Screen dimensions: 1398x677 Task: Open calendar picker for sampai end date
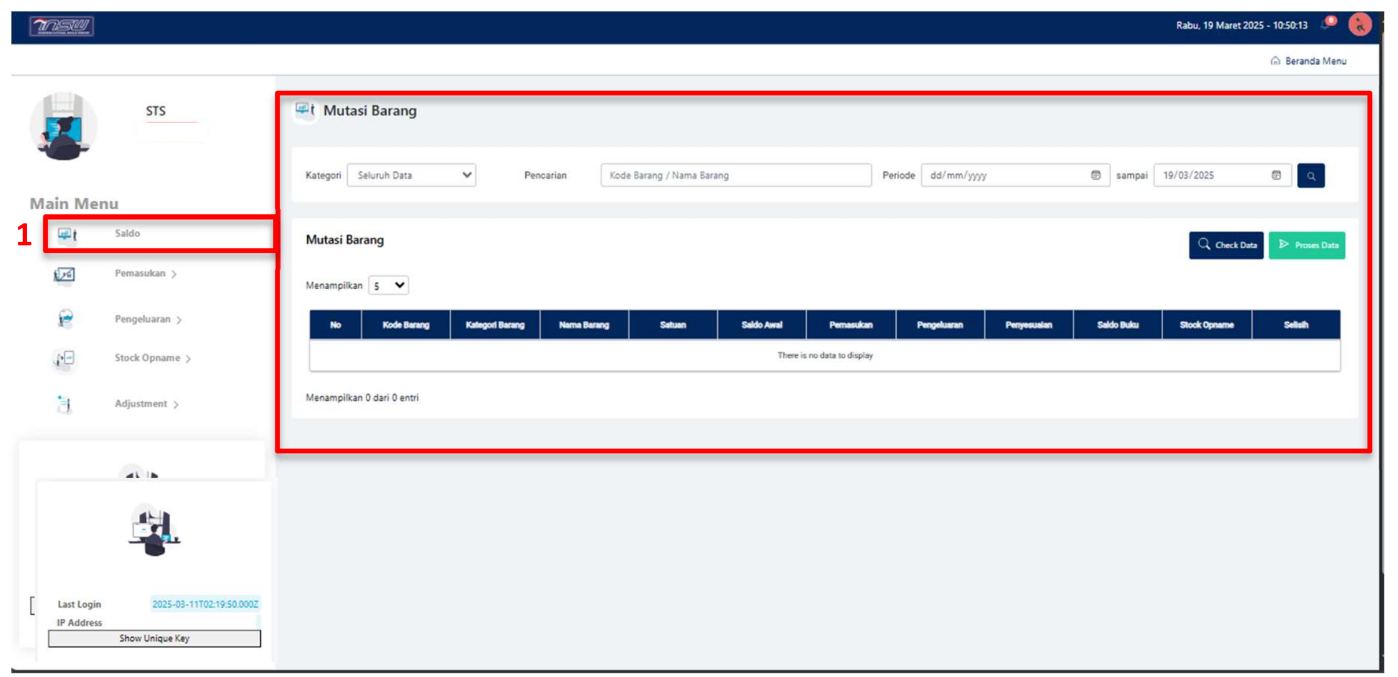(x=1276, y=175)
